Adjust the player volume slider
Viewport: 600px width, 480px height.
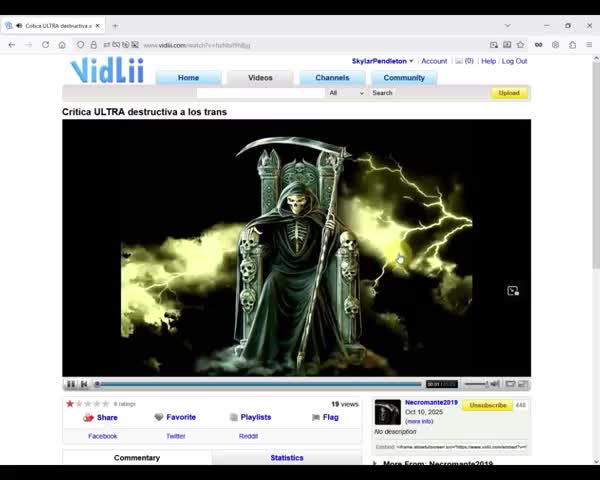tap(476, 384)
